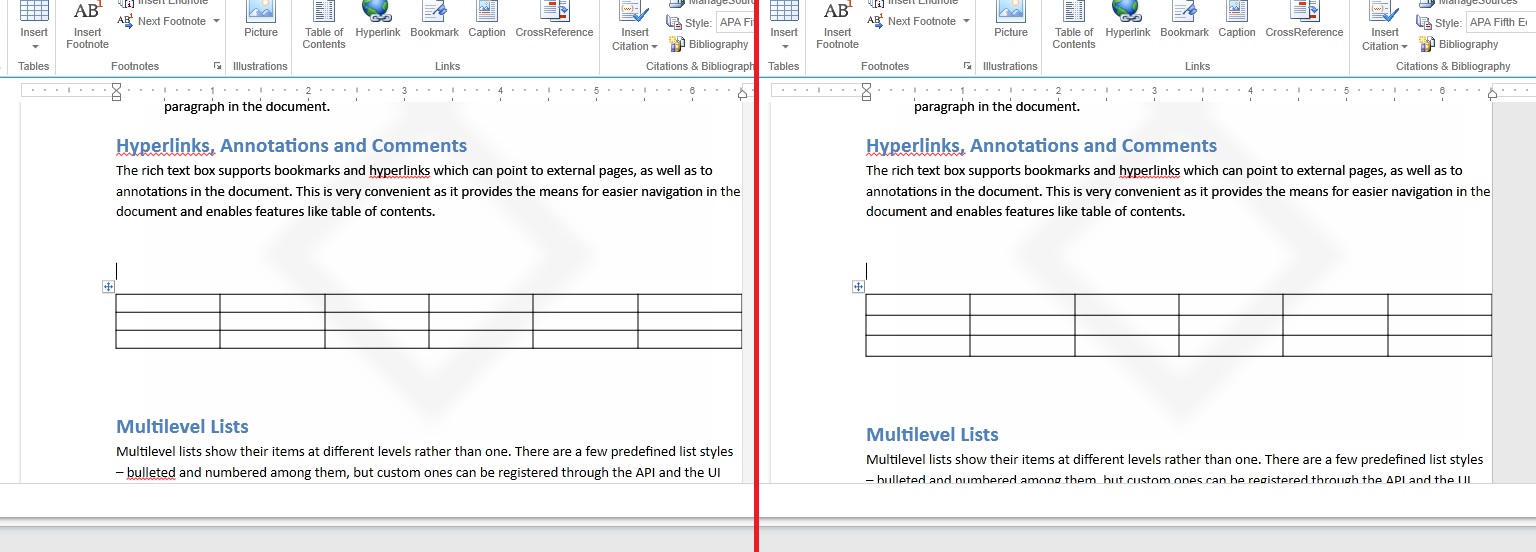Expand the Next Footnote dropdown arrow in left pane

[x=217, y=21]
